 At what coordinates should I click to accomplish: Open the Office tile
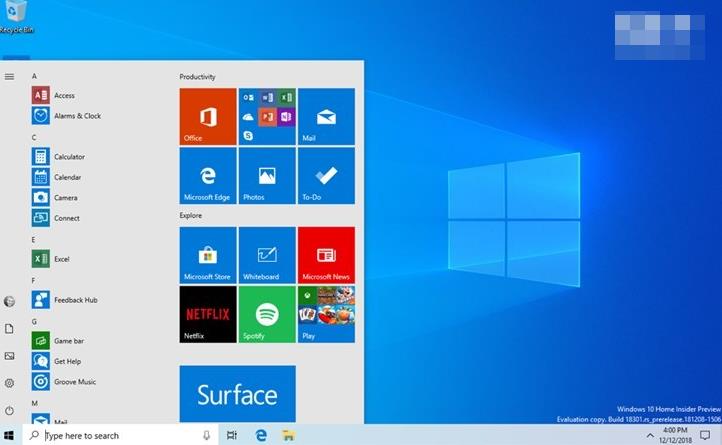208,117
